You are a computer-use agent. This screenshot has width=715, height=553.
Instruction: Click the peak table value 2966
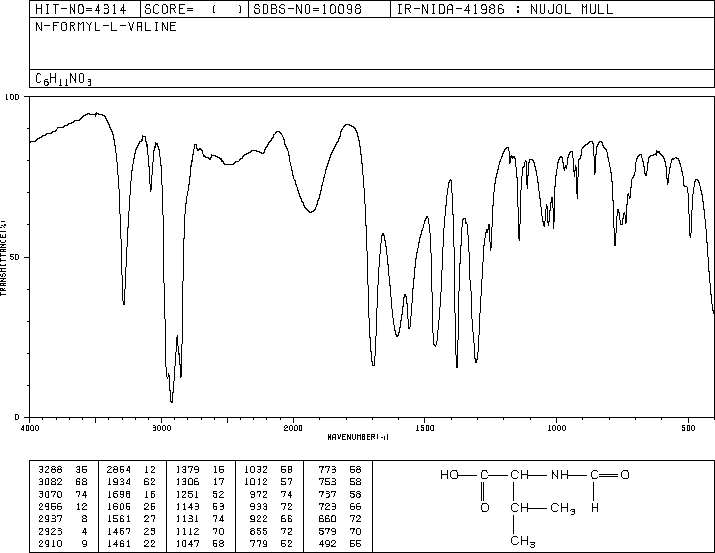click(x=50, y=506)
